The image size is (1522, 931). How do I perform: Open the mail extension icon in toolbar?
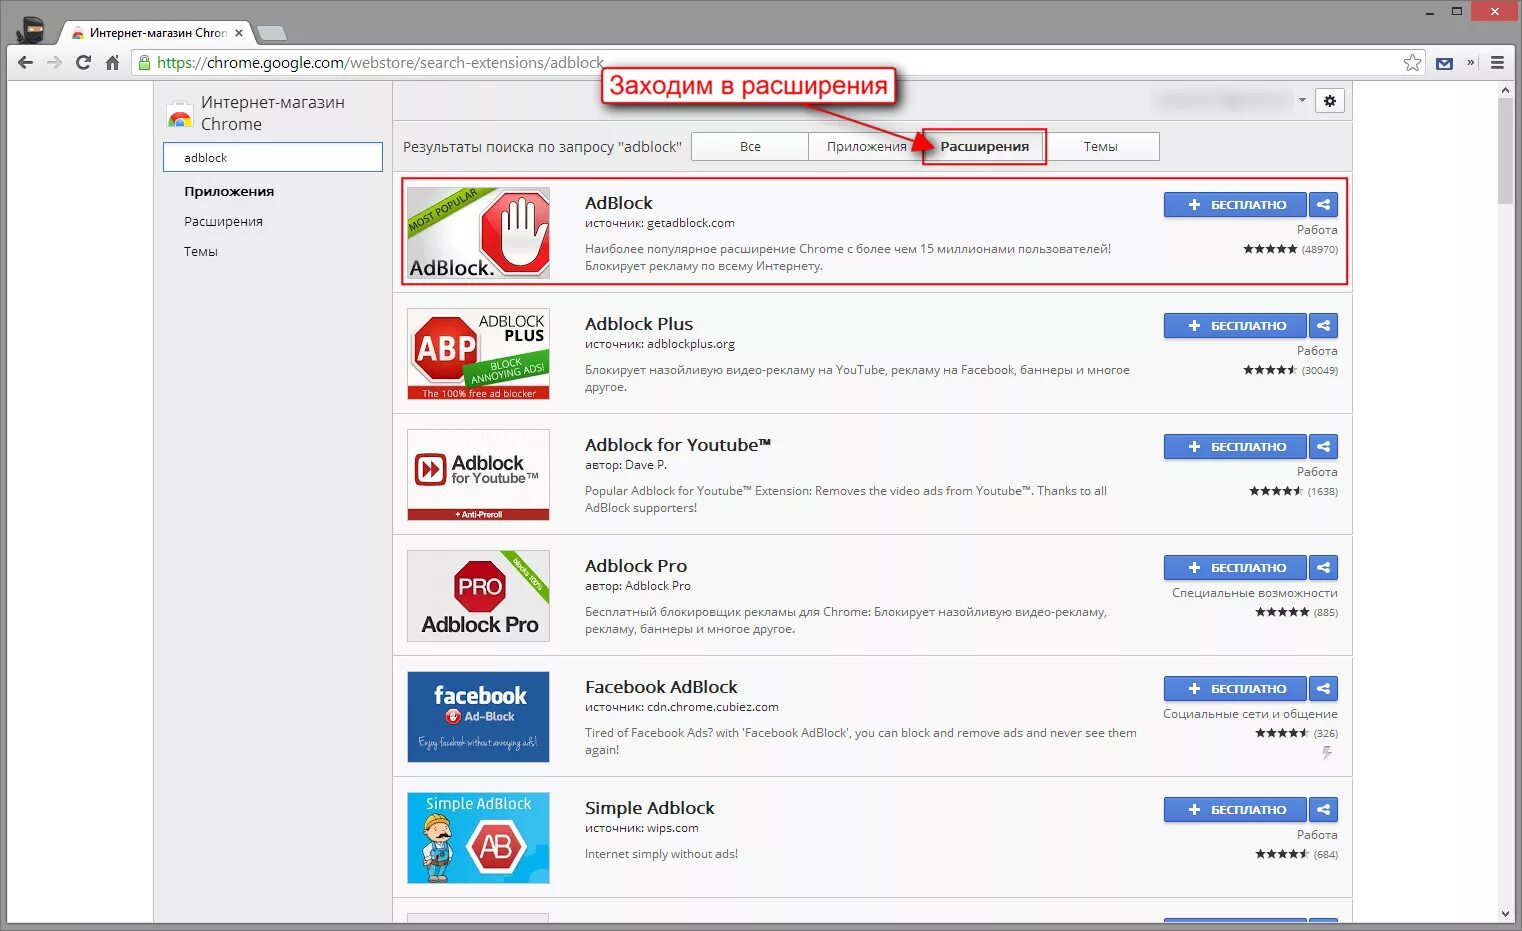pos(1444,63)
